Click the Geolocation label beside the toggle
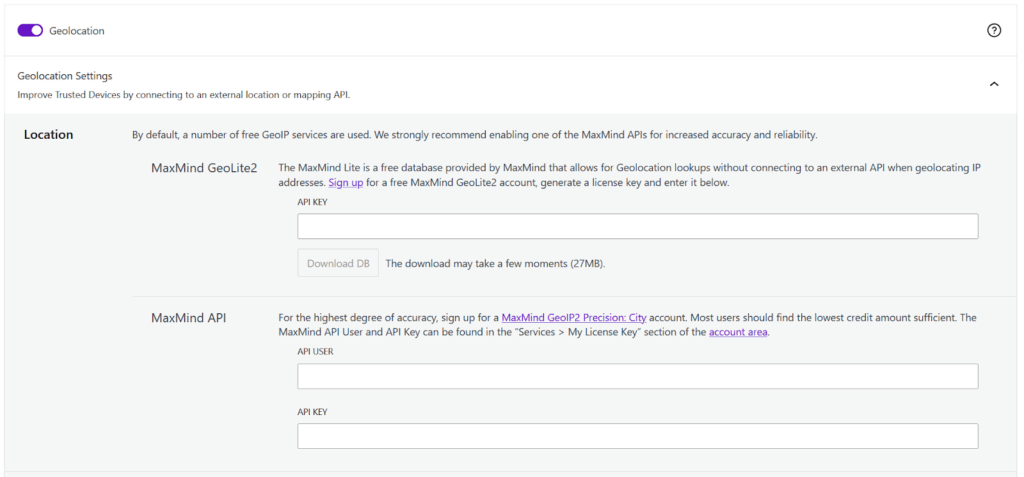 coord(77,31)
